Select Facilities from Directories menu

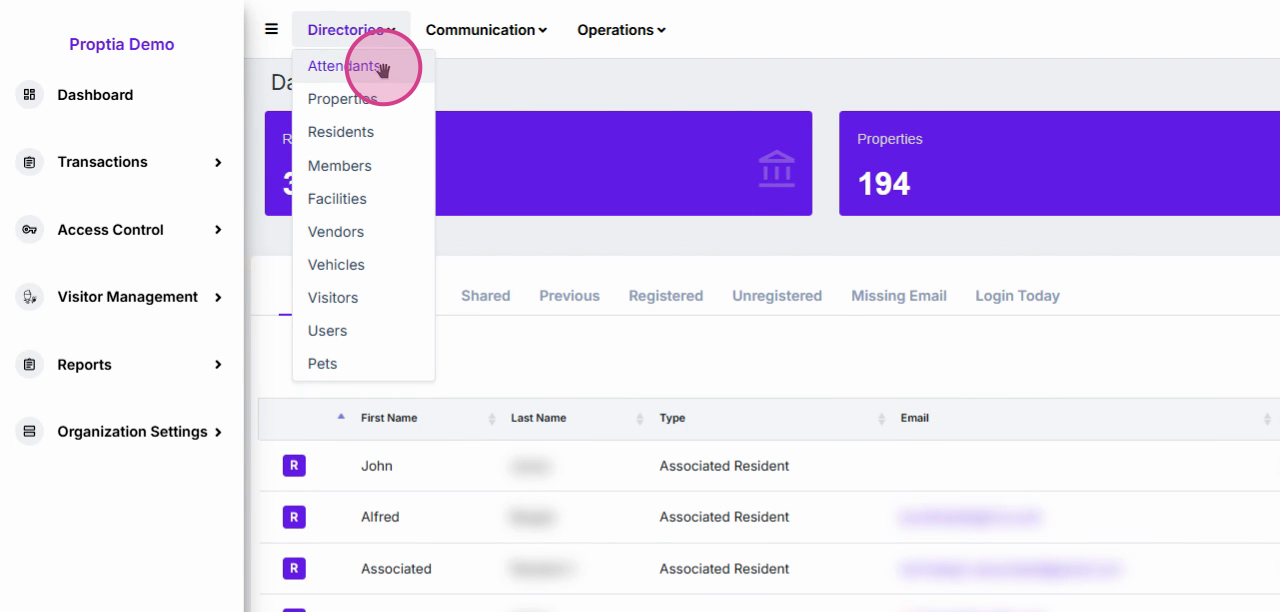coord(363,199)
